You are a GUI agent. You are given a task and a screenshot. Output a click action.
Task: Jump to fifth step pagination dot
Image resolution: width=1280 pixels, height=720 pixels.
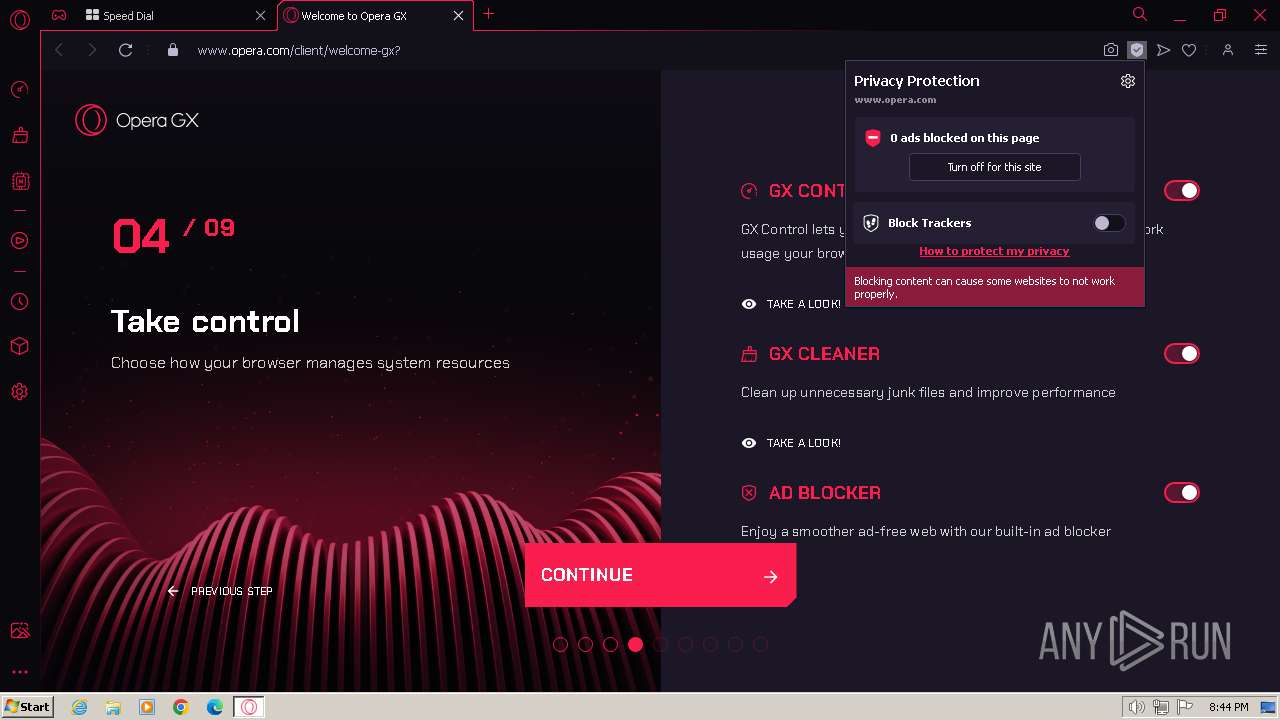[x=660, y=644]
